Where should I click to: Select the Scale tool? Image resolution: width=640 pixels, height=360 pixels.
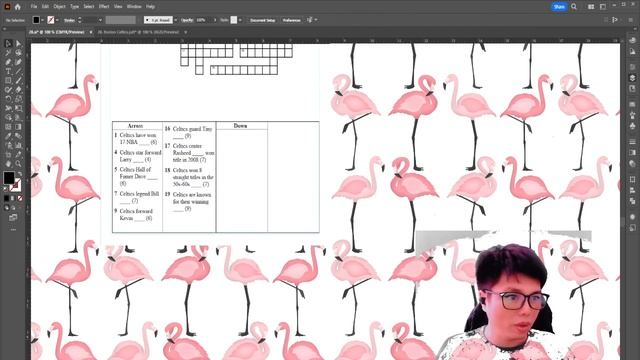point(18,99)
